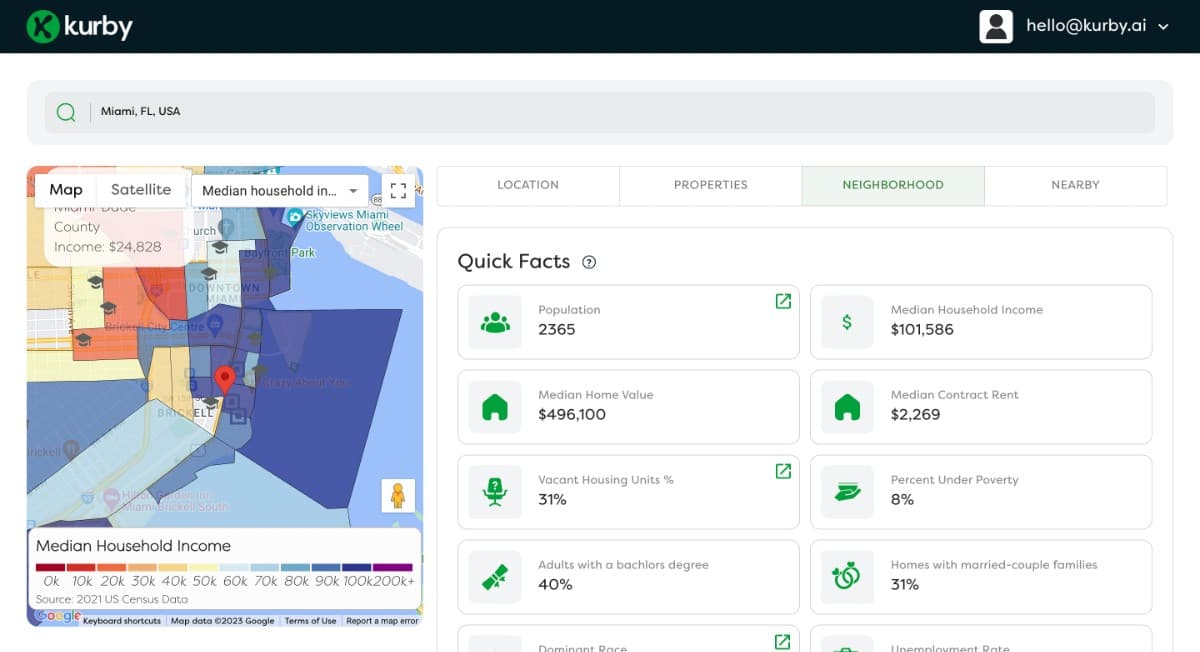Select the Neighborhood tab
The image size is (1200, 652).
tap(893, 185)
